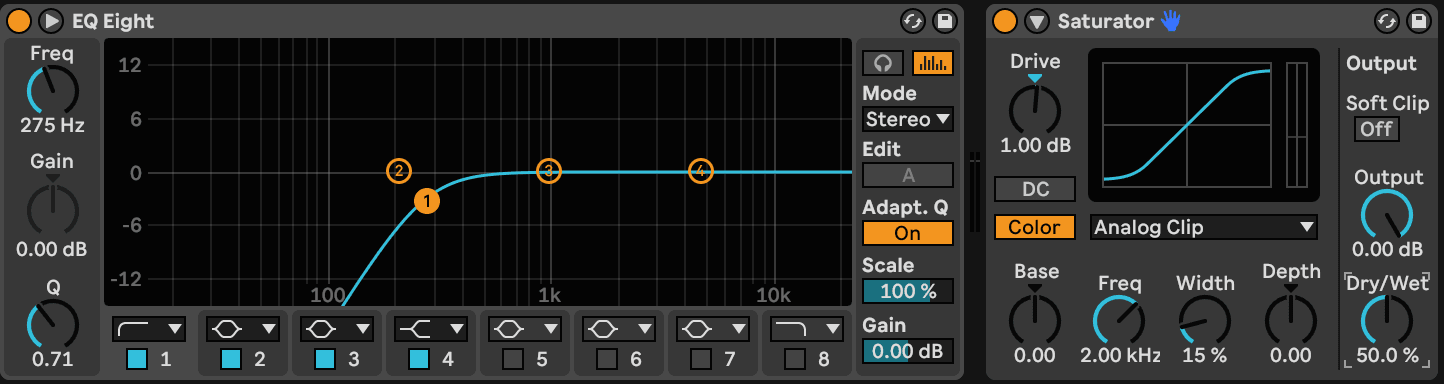Toggle the EQ Eight spectrum analyzer icon
This screenshot has height=384, width=1444.
(932, 63)
